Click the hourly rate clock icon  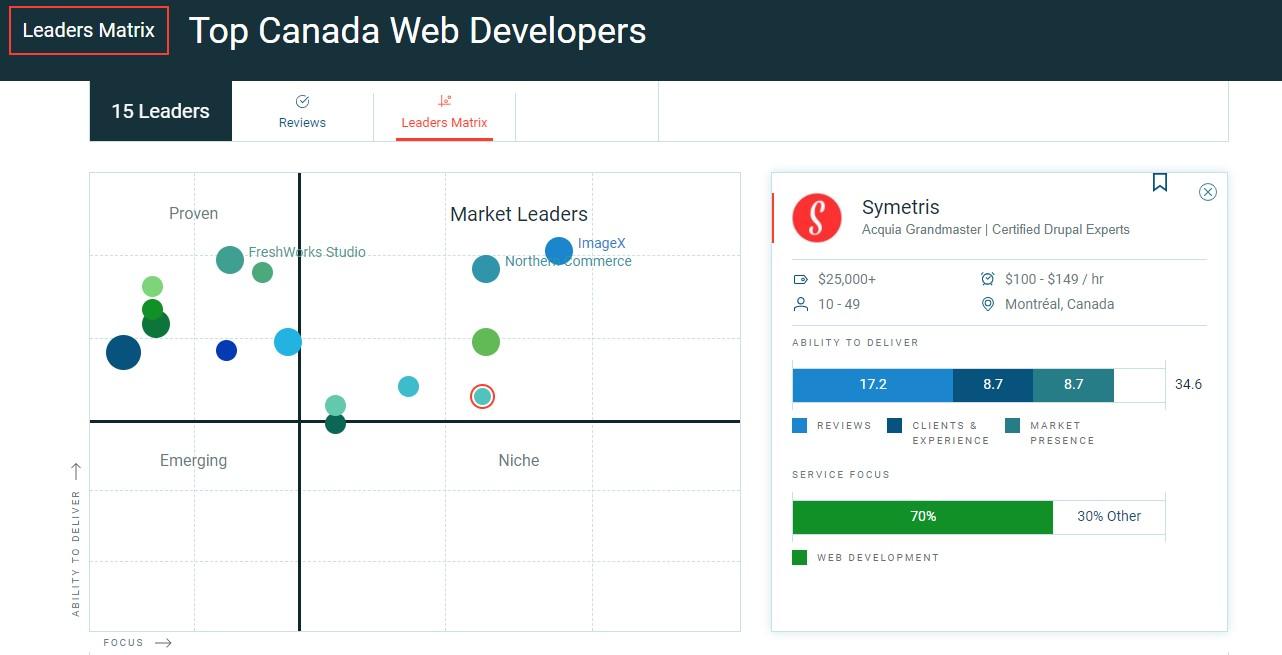pyautogui.click(x=988, y=279)
